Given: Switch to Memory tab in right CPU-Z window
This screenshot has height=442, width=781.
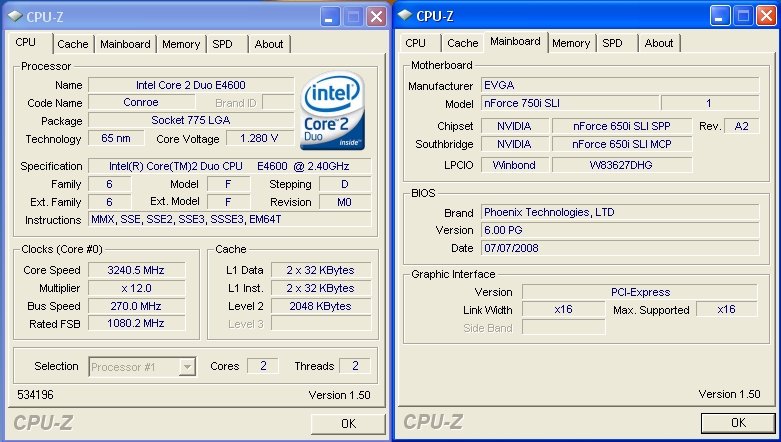Looking at the screenshot, I should coord(571,43).
